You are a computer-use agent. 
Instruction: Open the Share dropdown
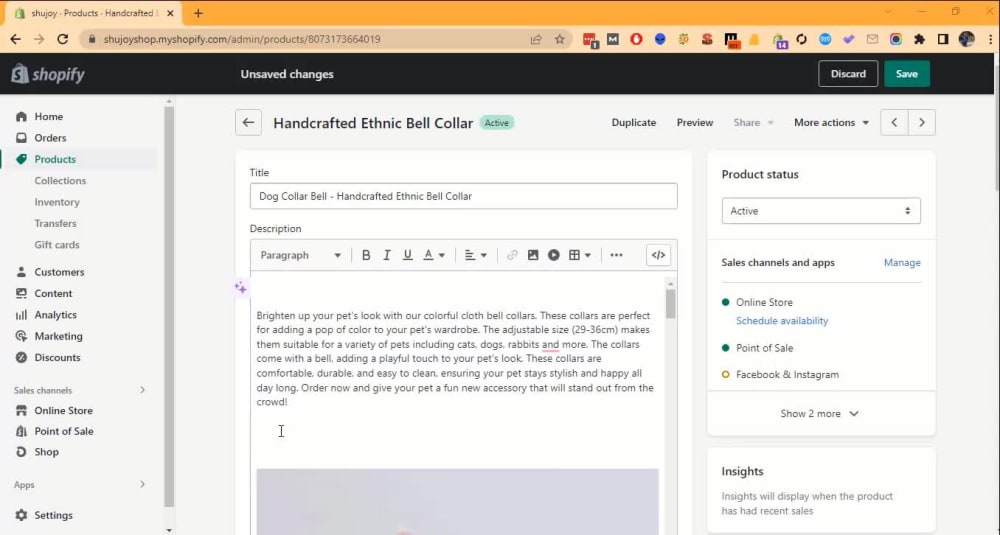(x=753, y=122)
